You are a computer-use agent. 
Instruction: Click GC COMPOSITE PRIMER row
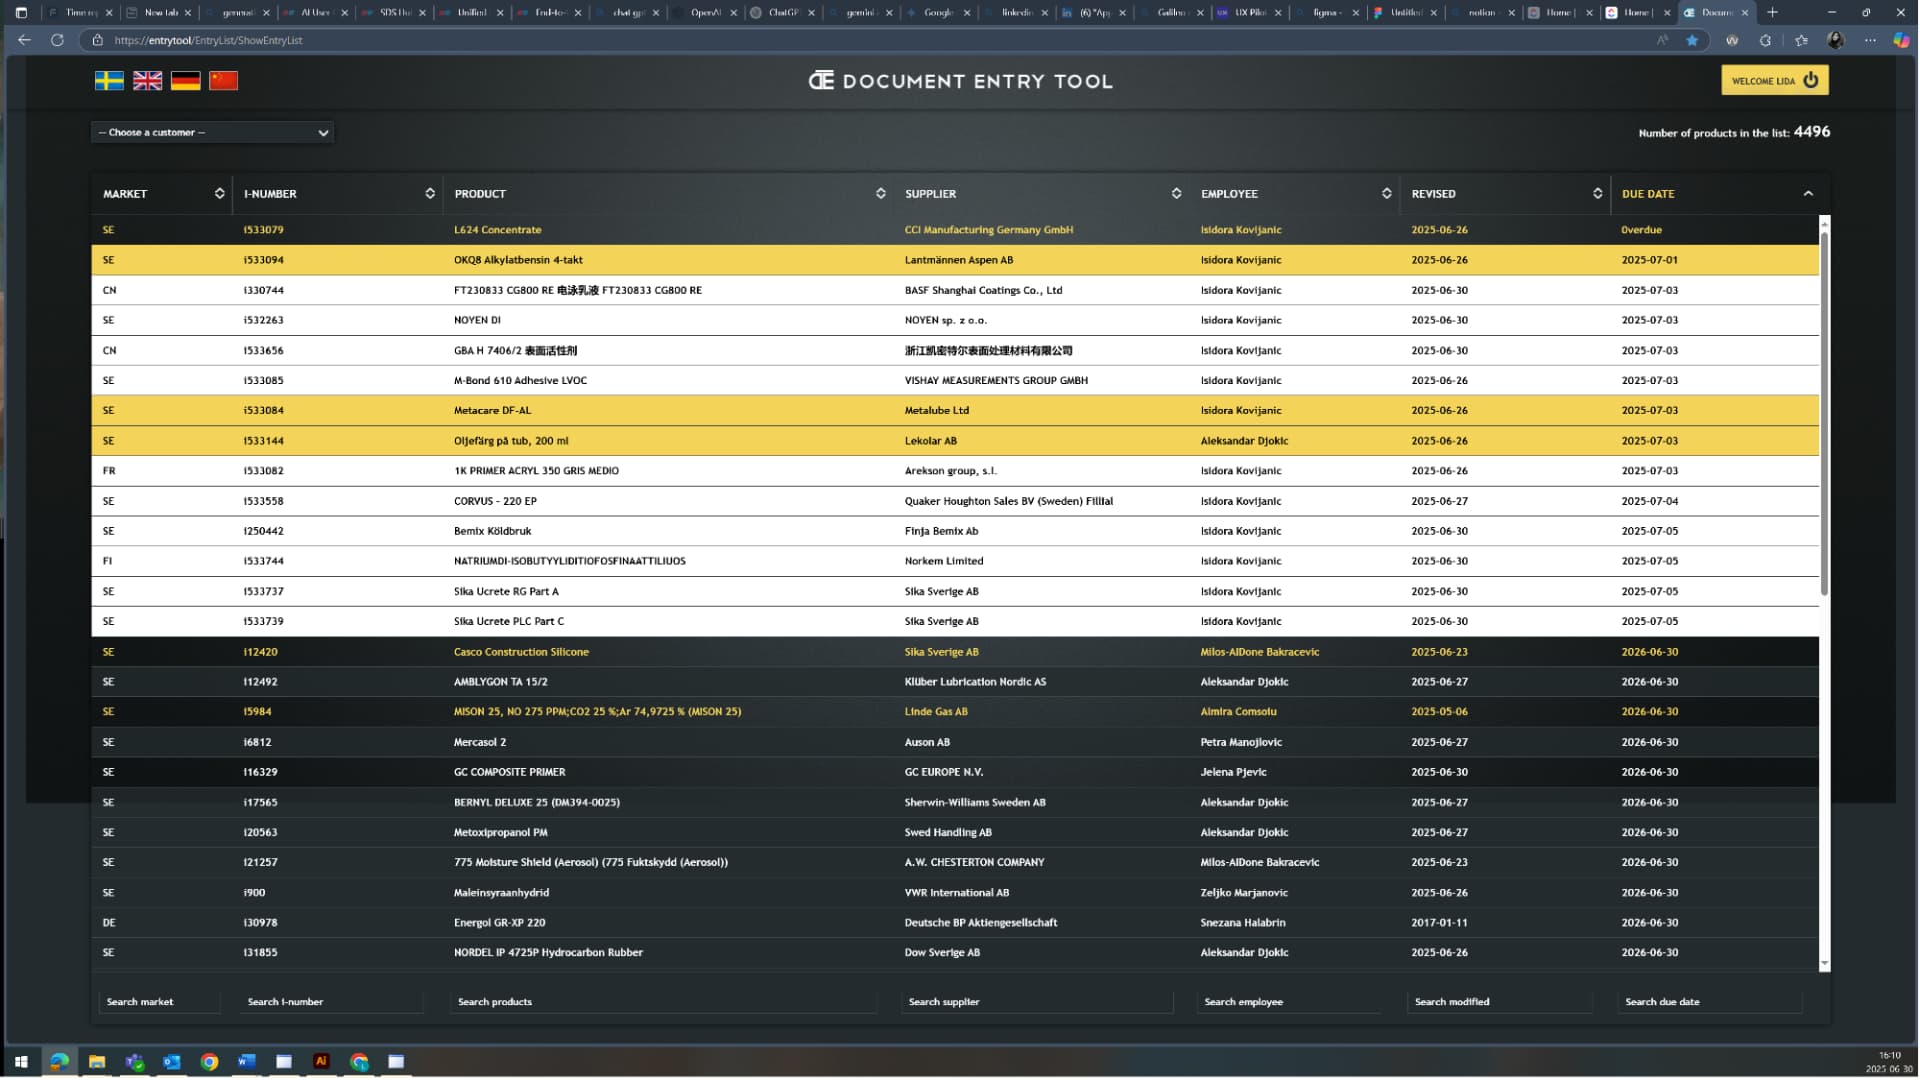click(x=955, y=772)
